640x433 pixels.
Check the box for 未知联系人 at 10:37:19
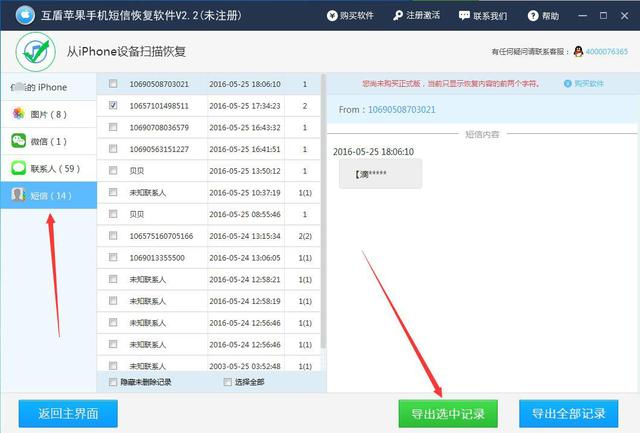(x=113, y=192)
